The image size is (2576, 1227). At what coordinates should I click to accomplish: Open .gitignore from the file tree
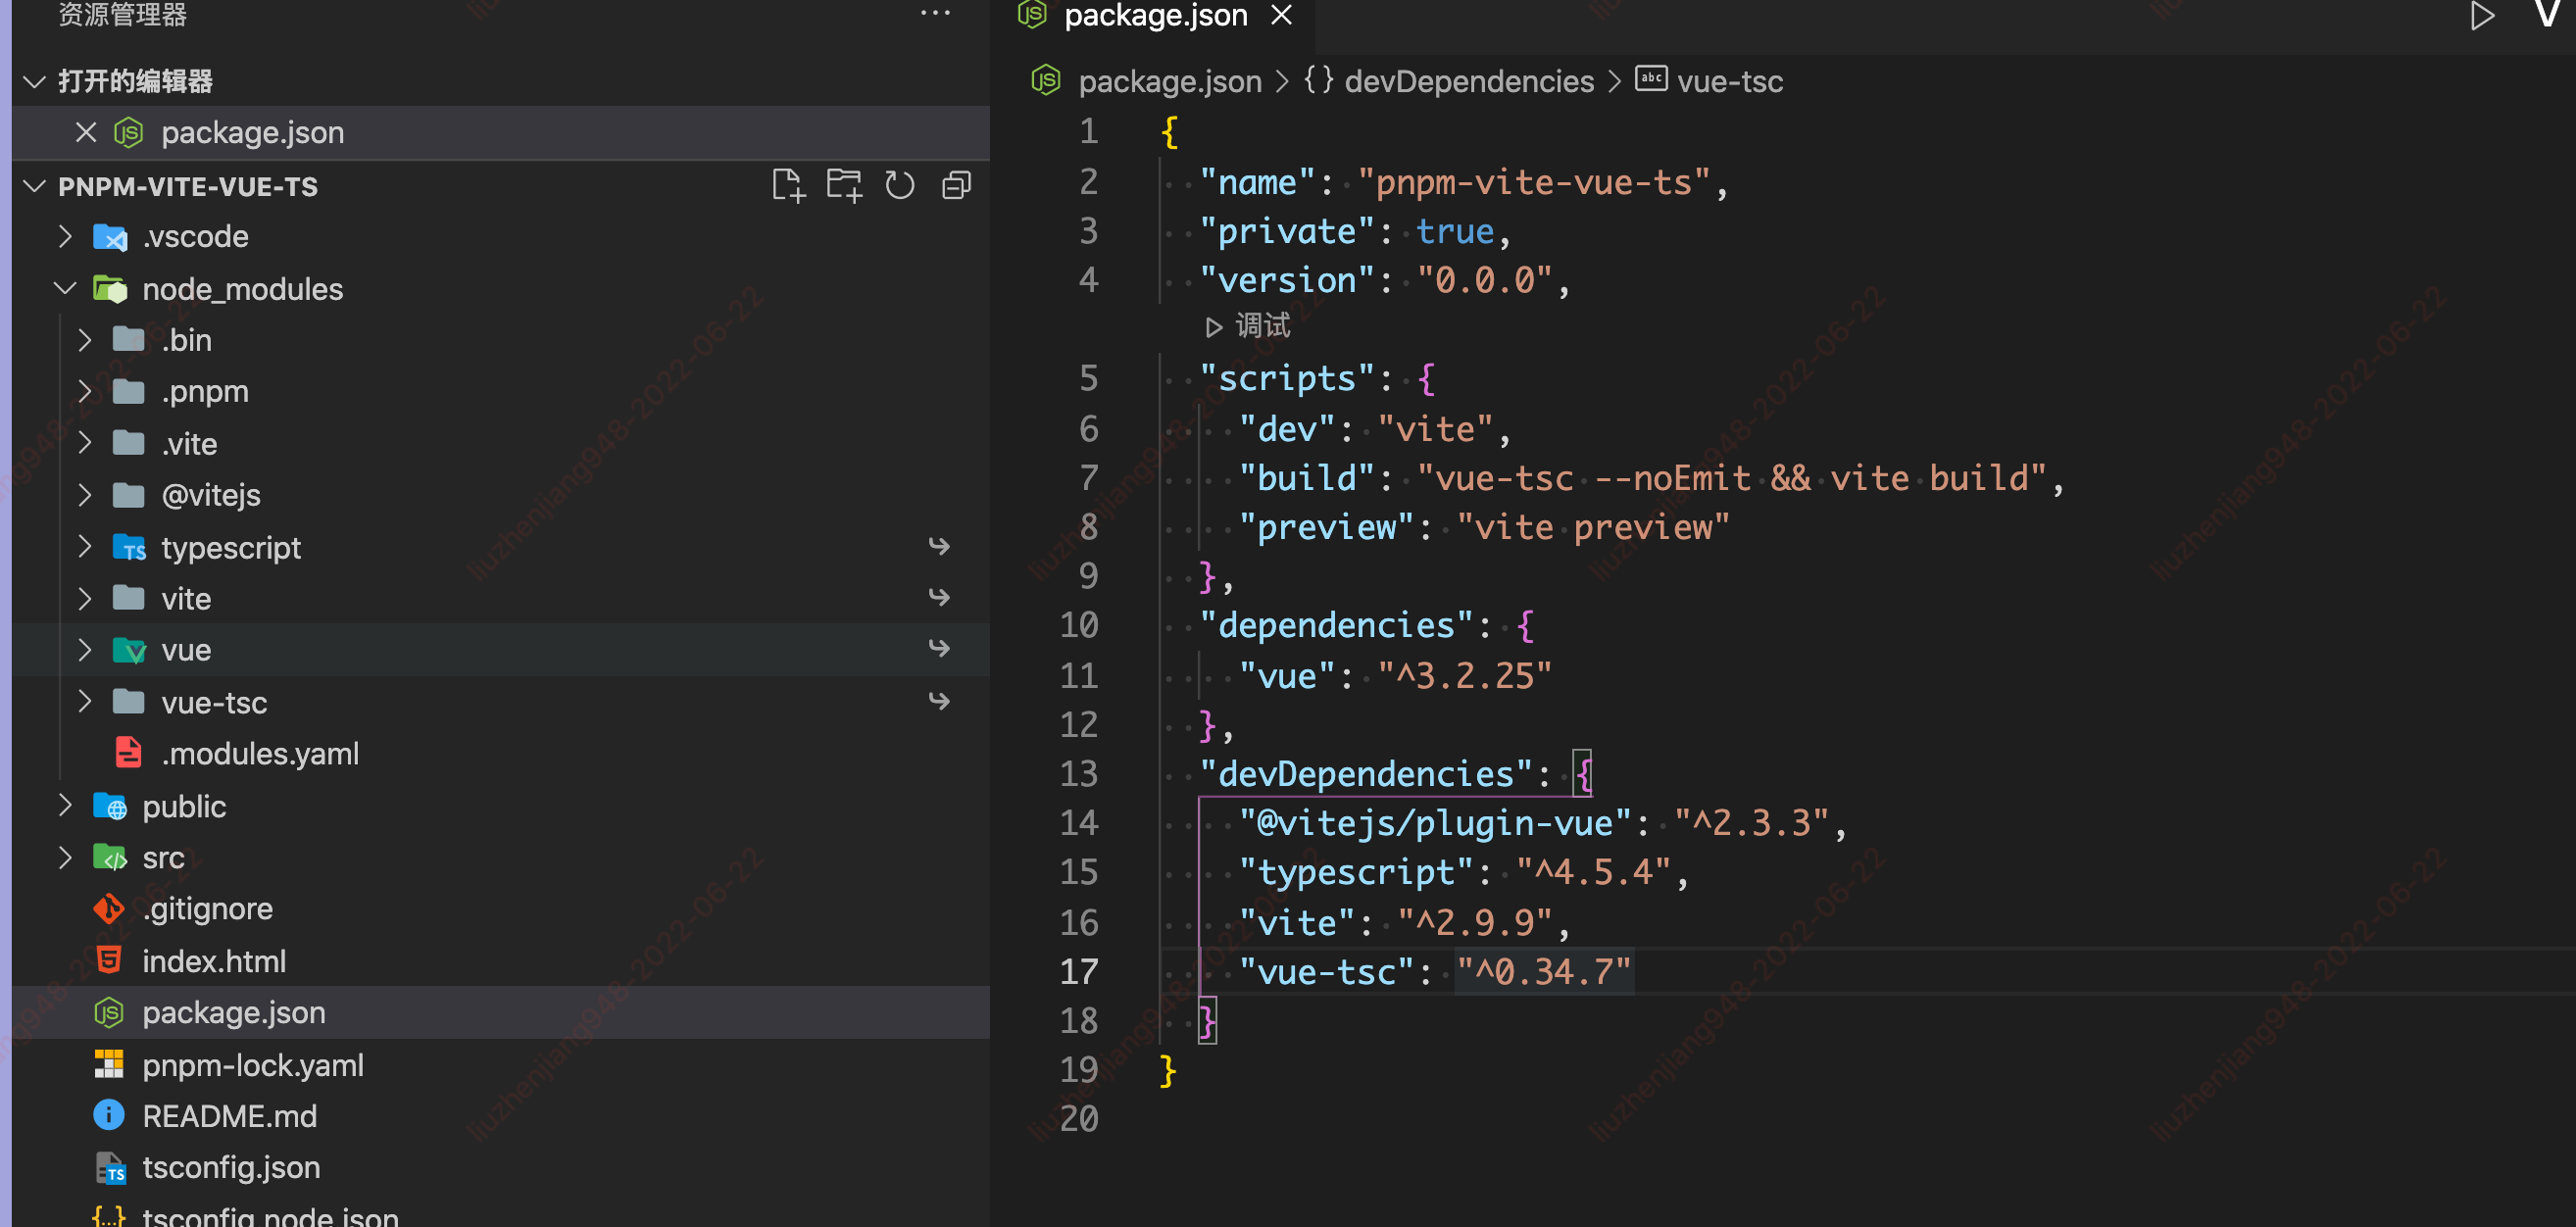click(x=501, y=909)
